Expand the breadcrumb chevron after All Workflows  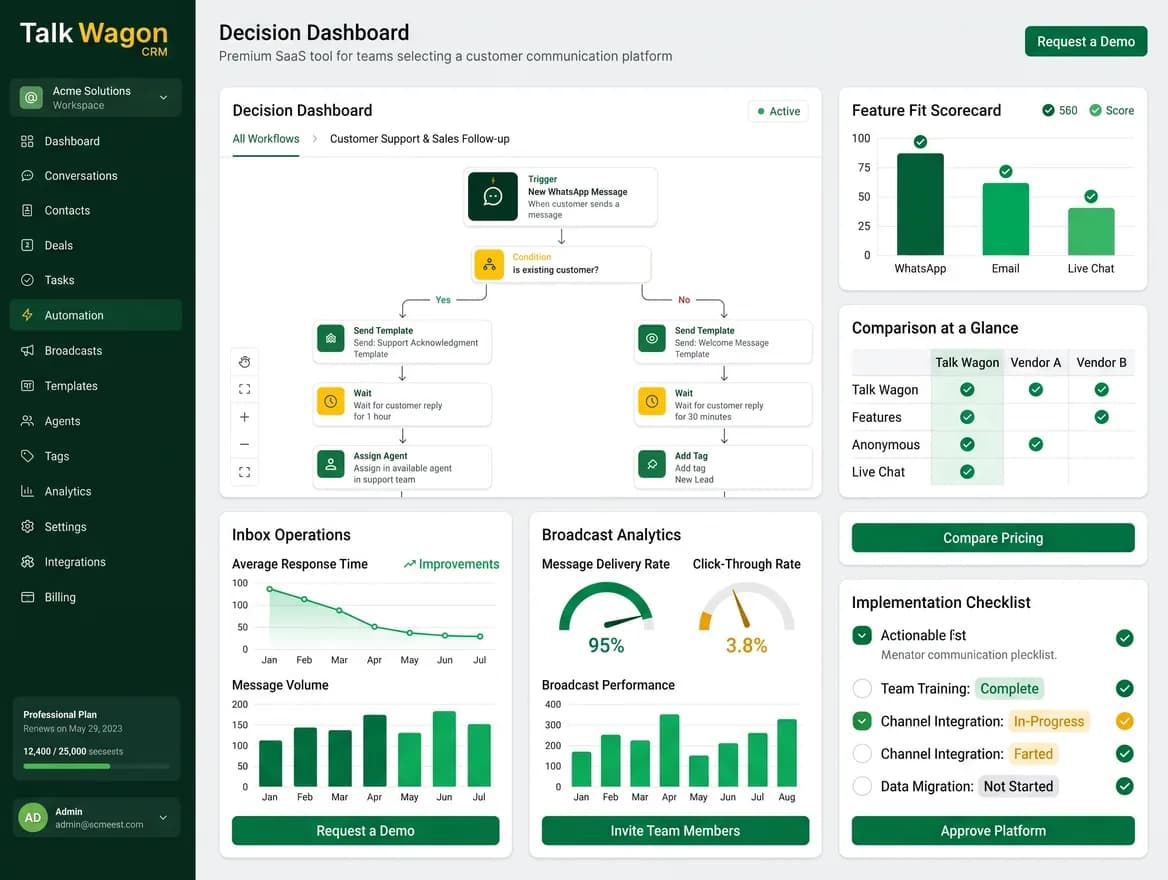314,139
